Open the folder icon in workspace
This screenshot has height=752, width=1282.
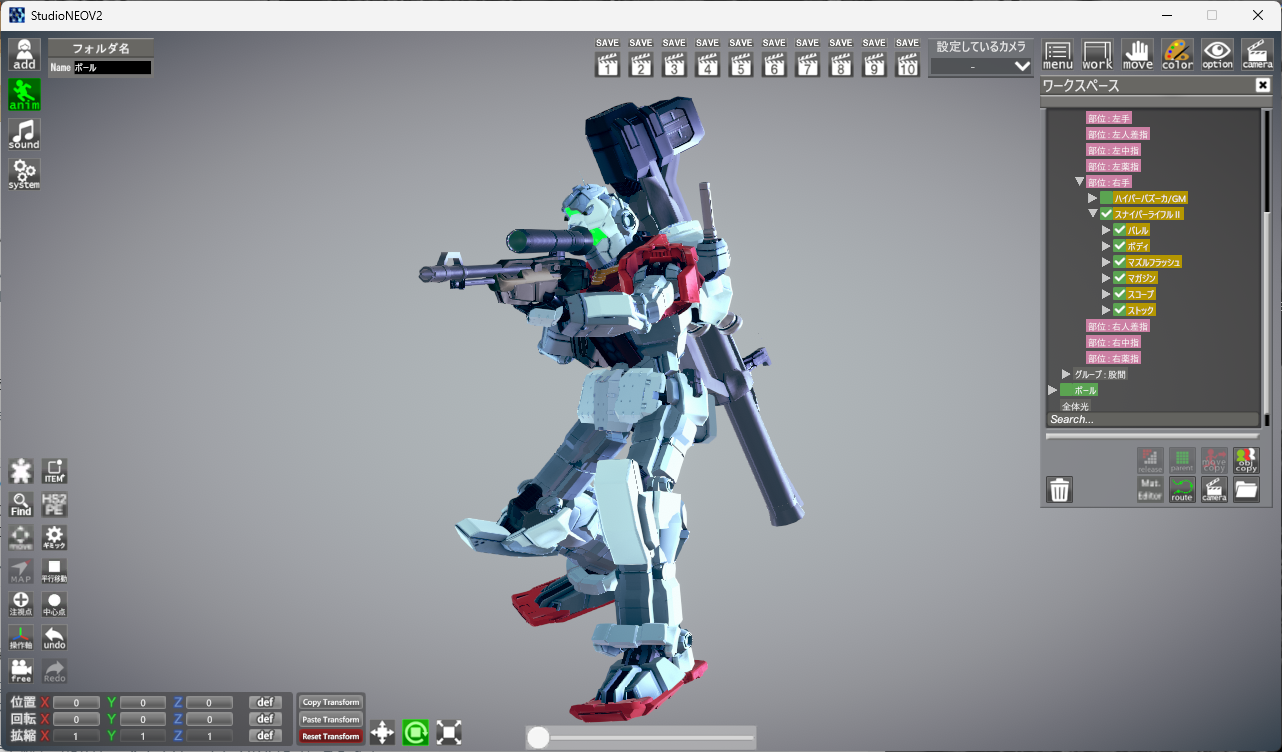(1246, 490)
